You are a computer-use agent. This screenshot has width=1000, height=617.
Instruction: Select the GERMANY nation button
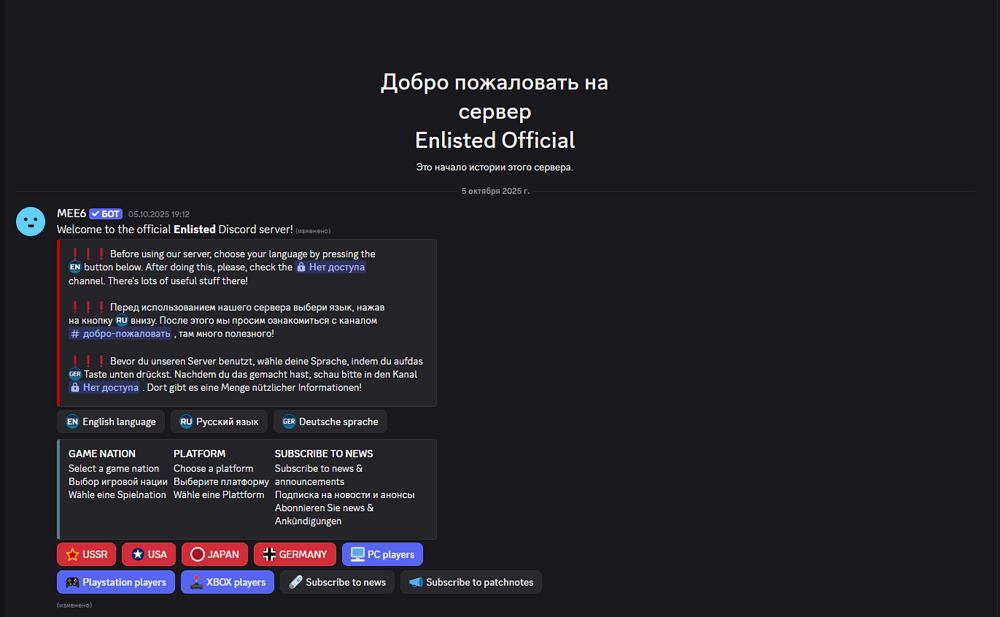pyautogui.click(x=294, y=554)
